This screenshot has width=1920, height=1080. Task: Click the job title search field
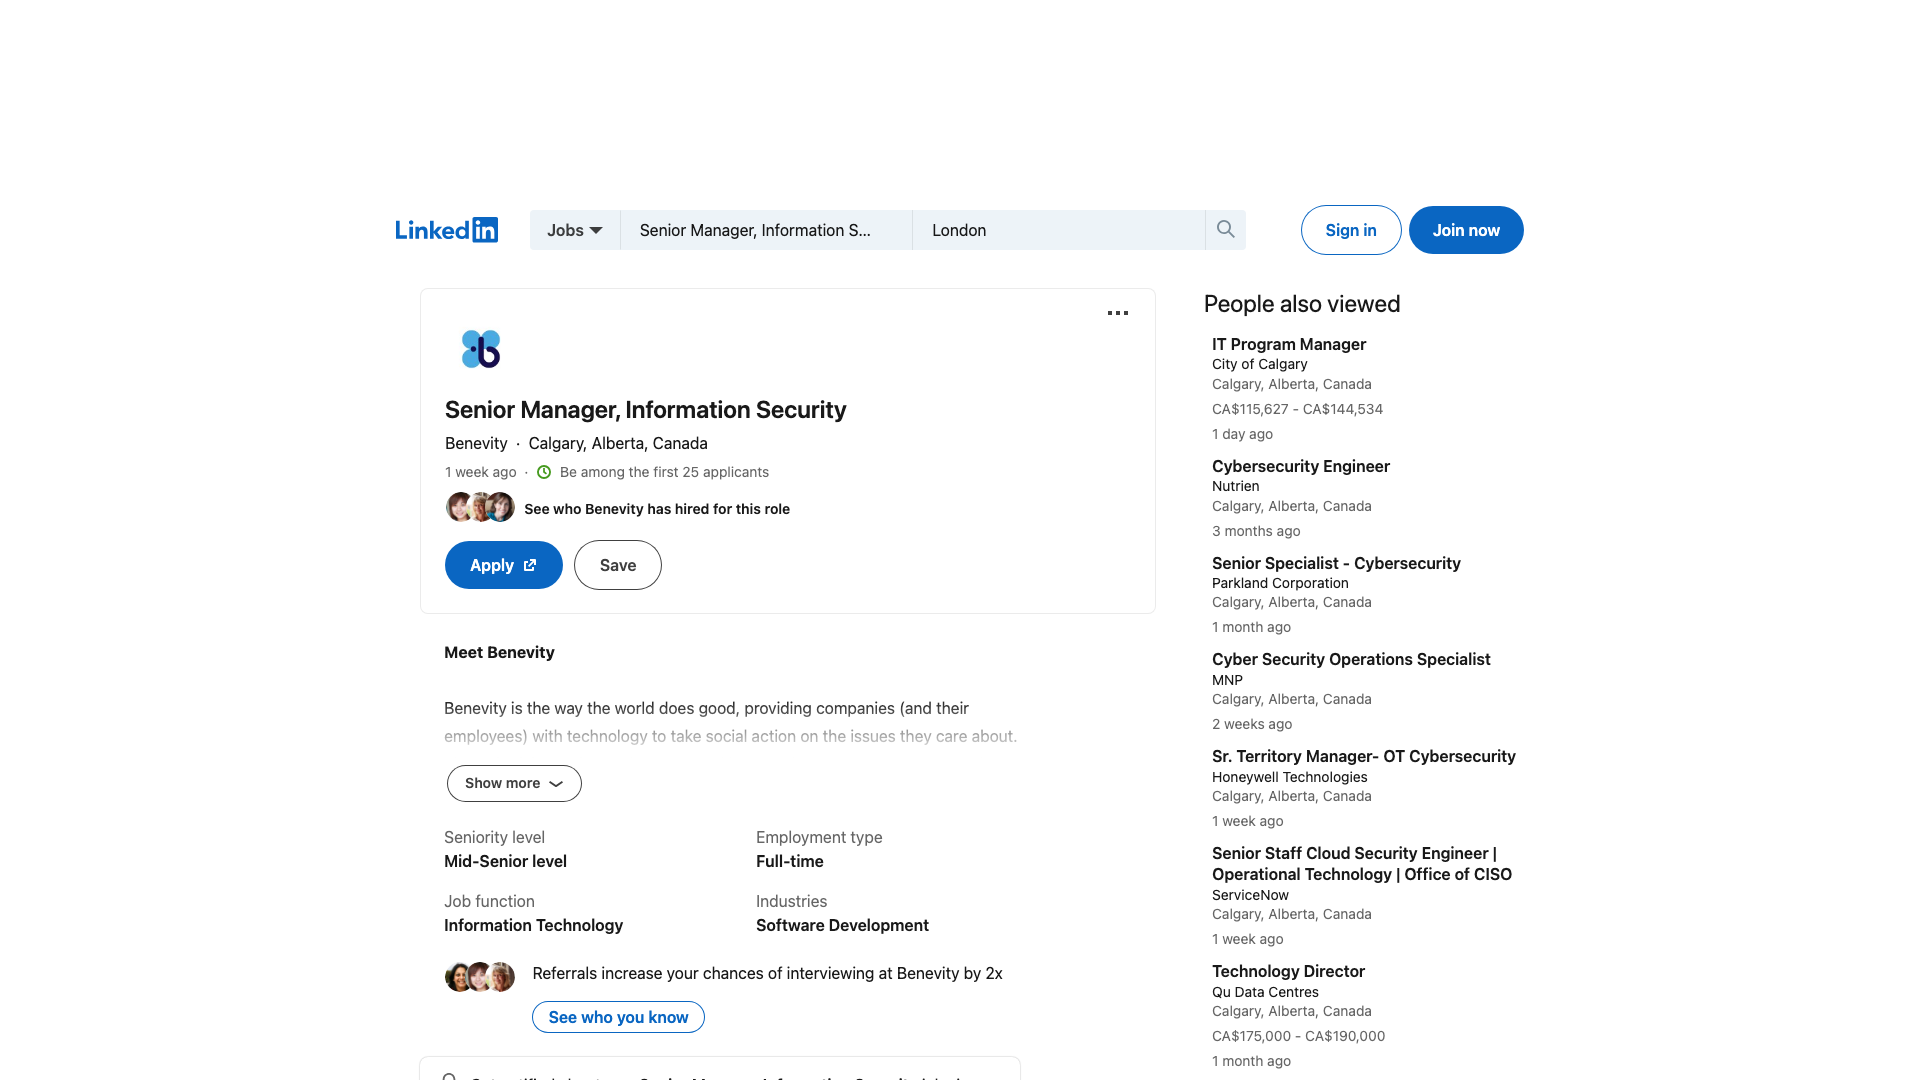766,230
